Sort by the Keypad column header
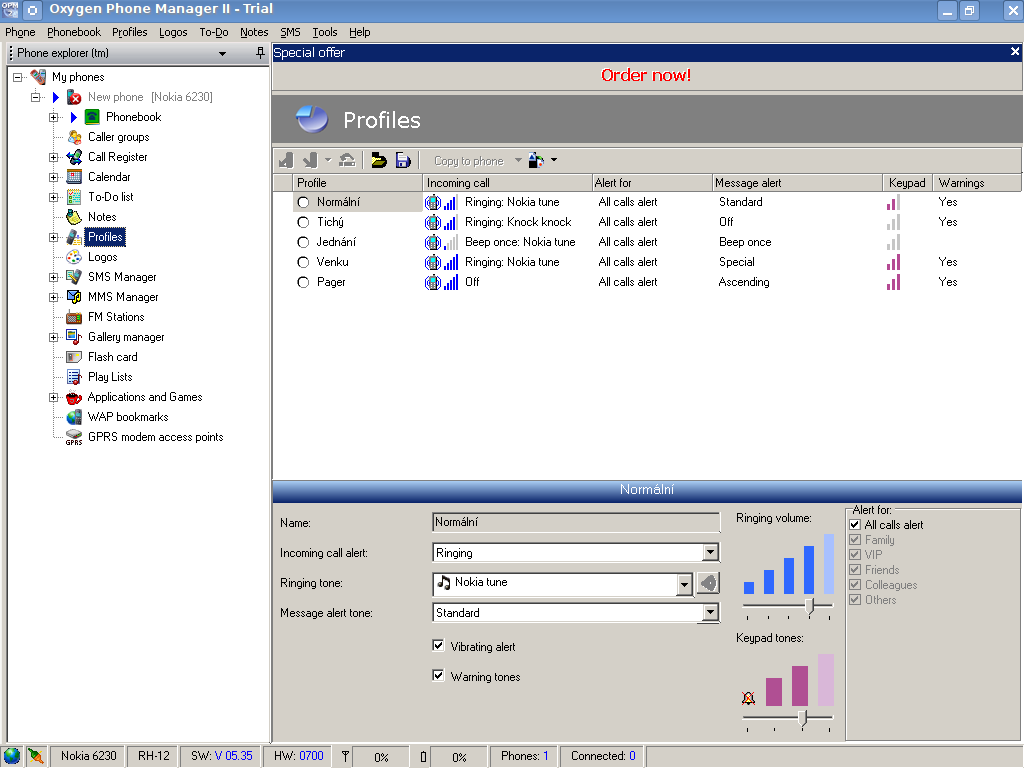Viewport: 1024px width, 768px height. 907,183
